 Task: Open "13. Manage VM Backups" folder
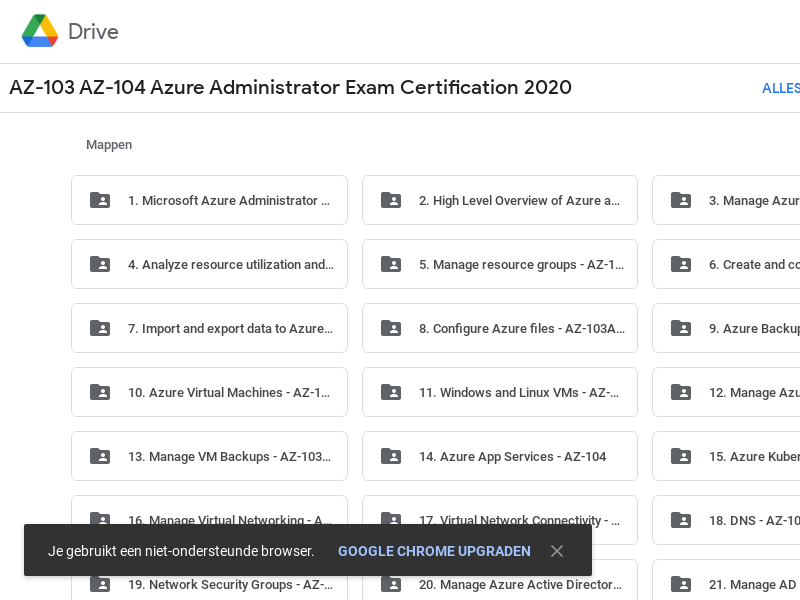pos(209,456)
